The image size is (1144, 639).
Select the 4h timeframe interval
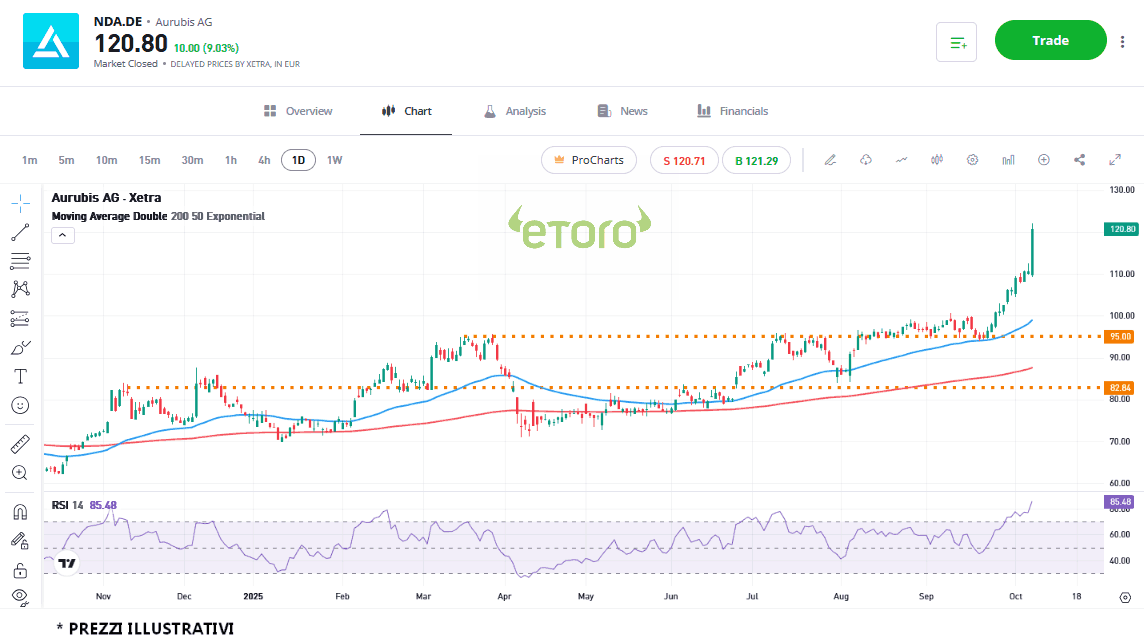point(264,160)
